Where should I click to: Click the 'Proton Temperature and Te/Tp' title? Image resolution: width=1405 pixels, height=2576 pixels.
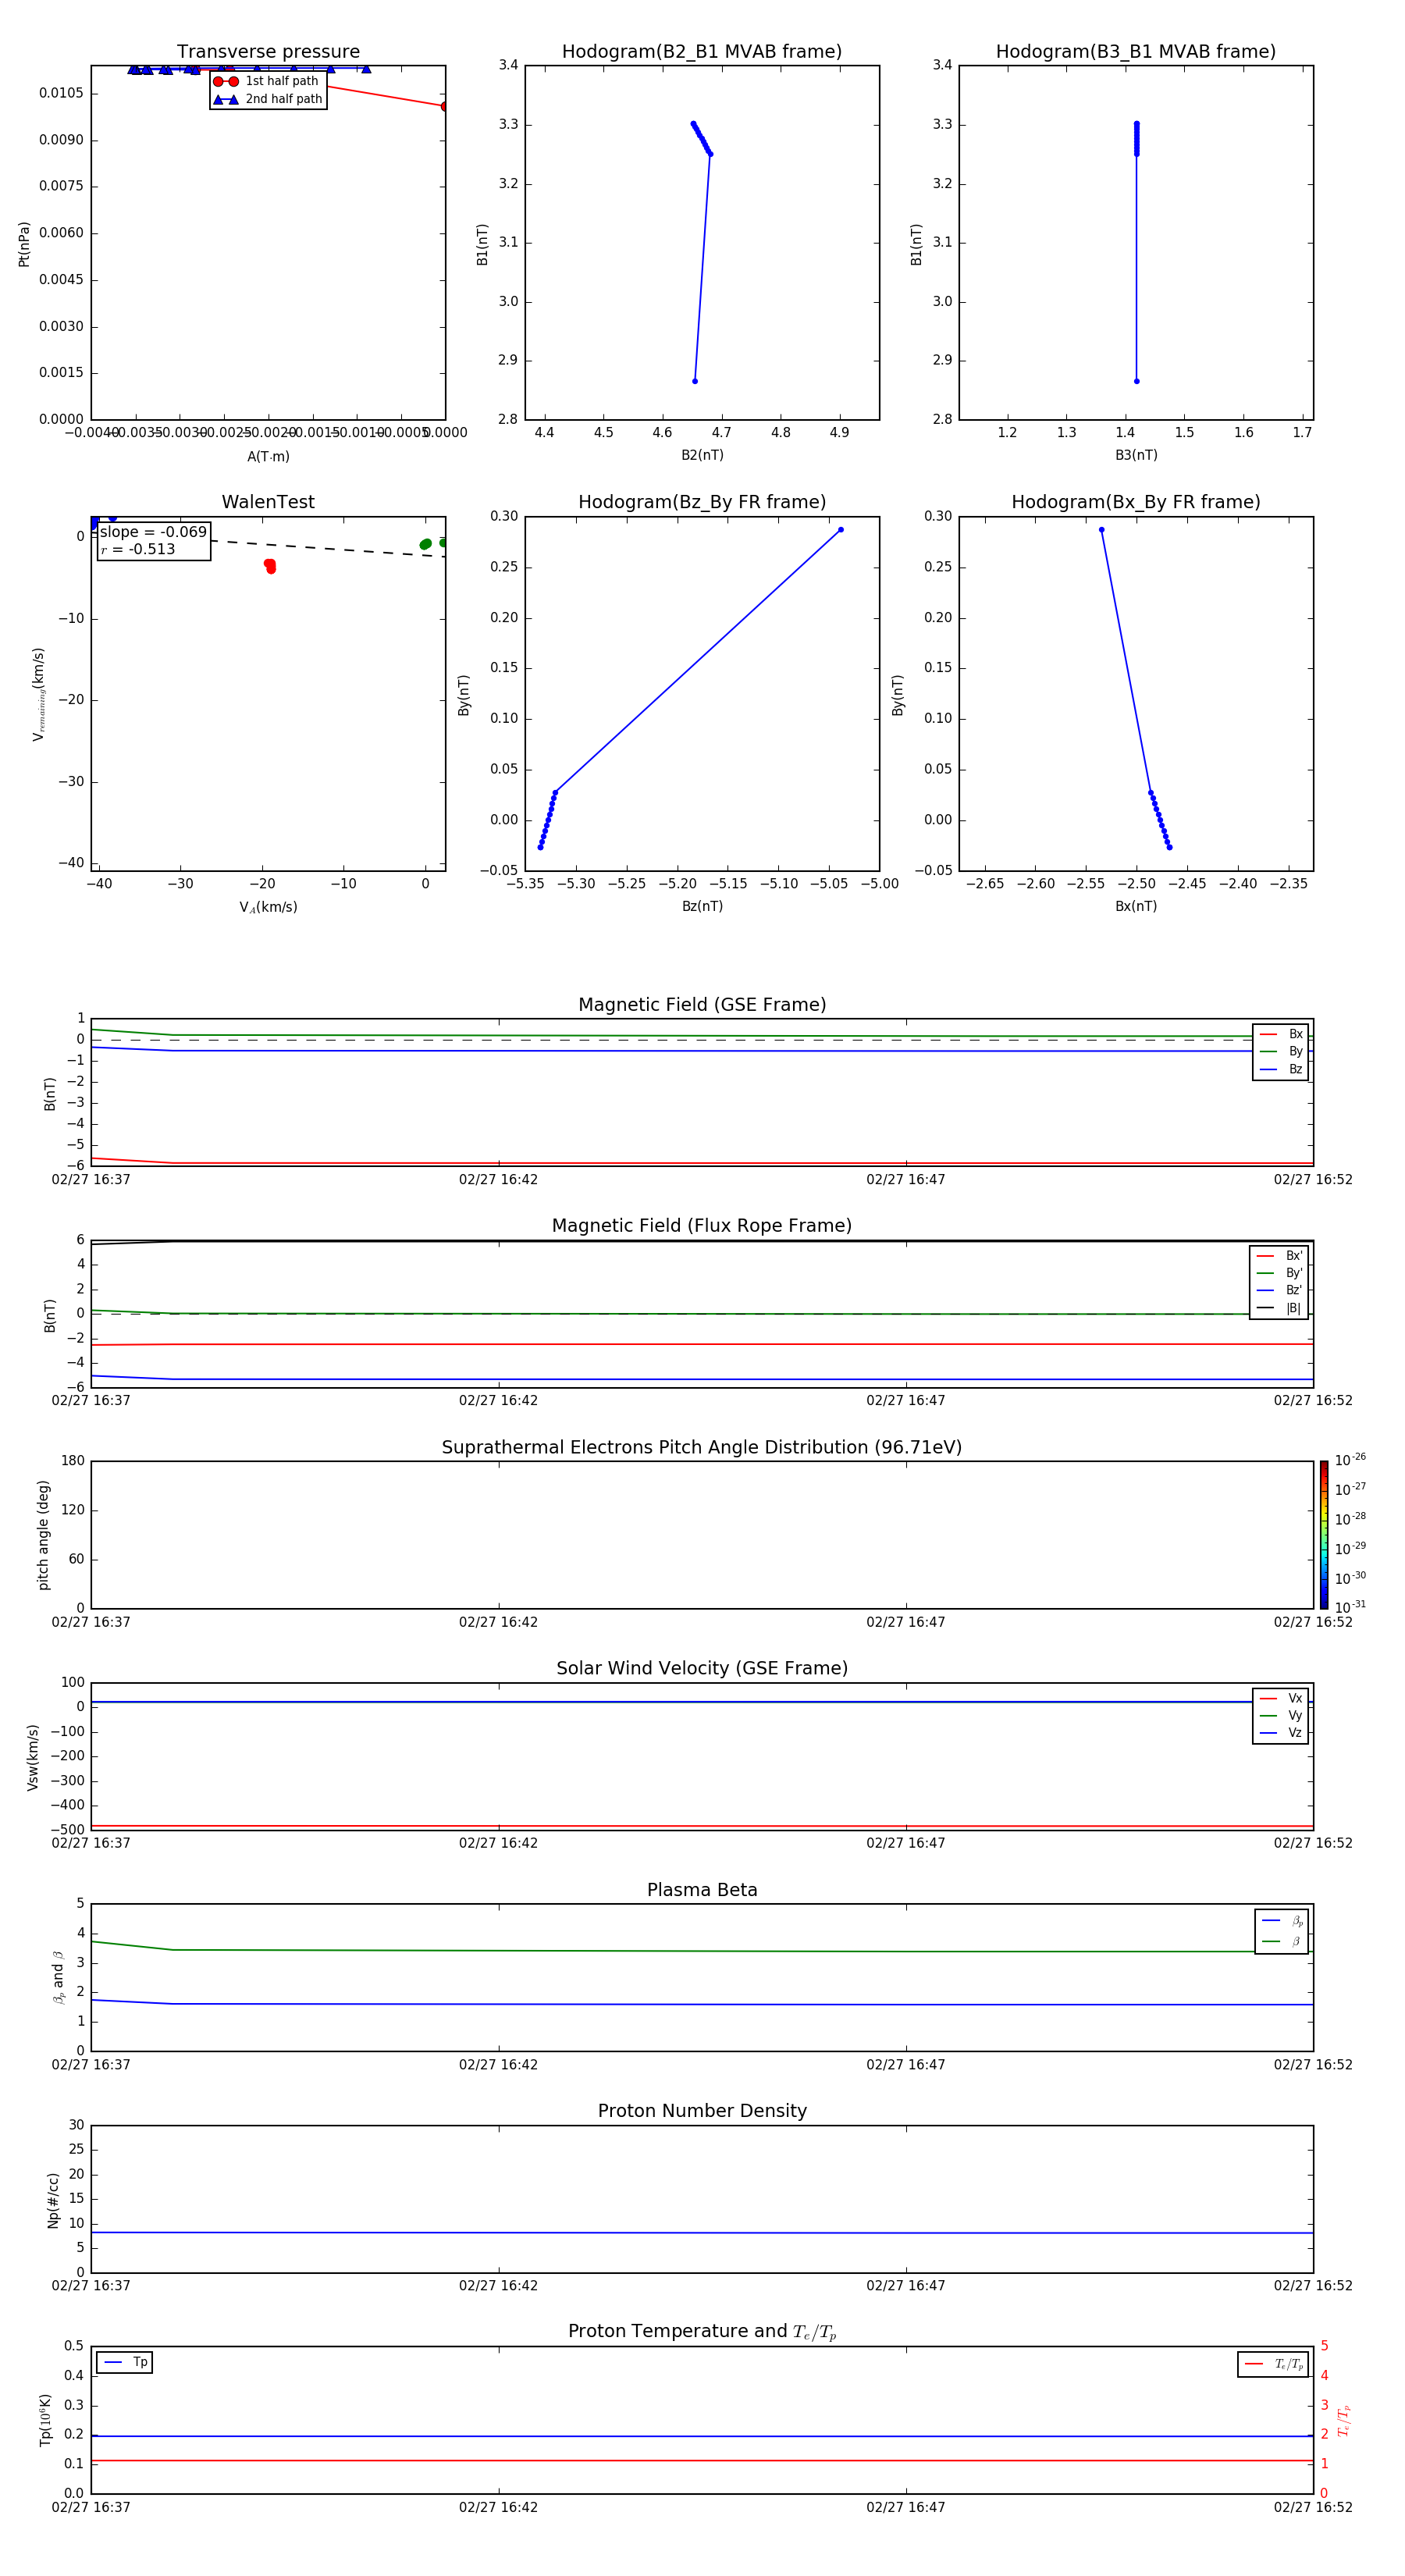click(702, 2332)
